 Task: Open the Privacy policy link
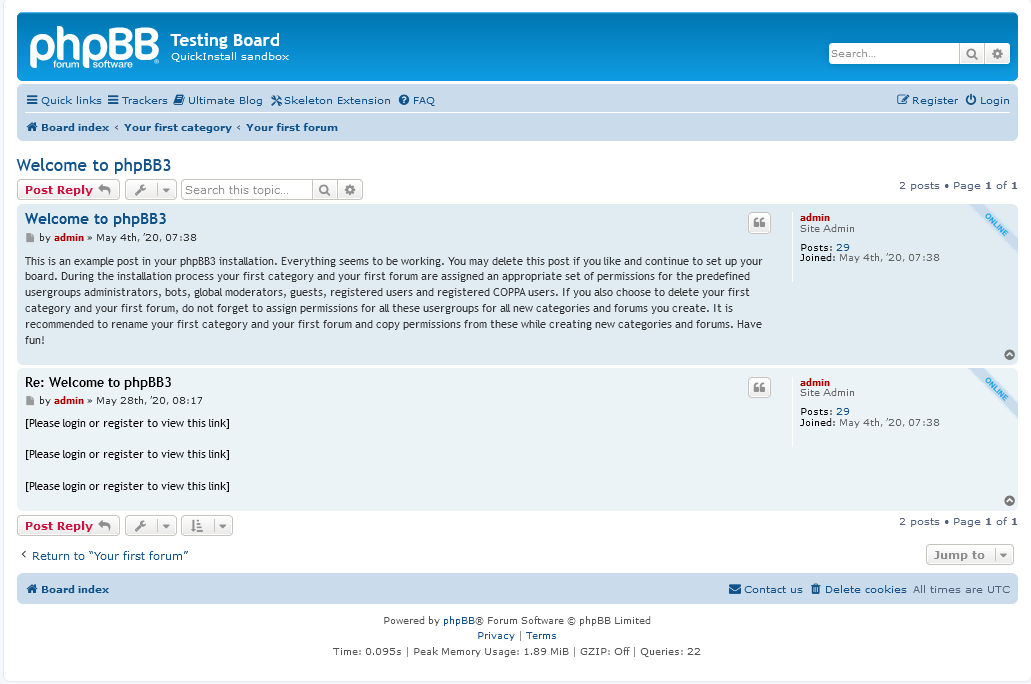[496, 635]
